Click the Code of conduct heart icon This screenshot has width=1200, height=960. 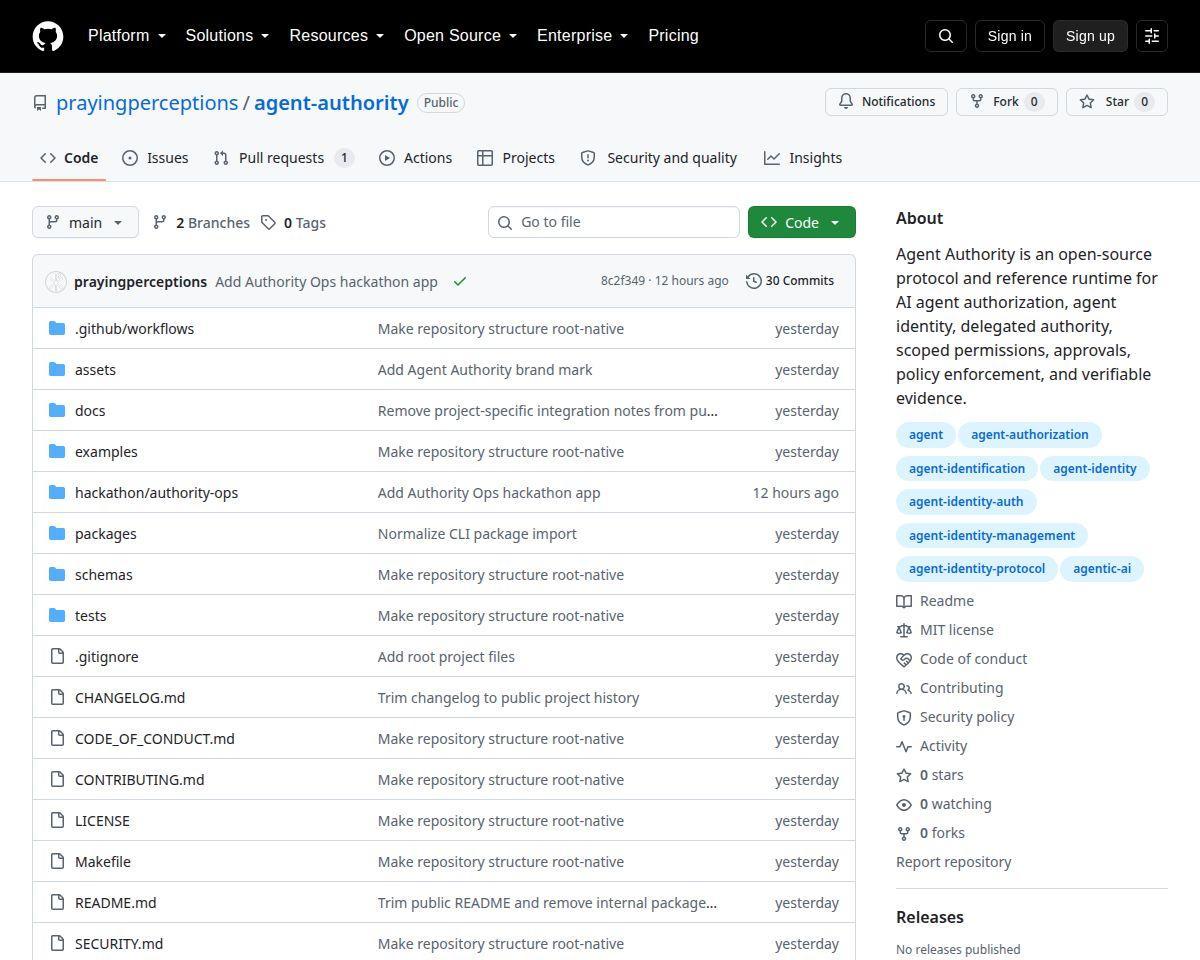pyautogui.click(x=904, y=659)
